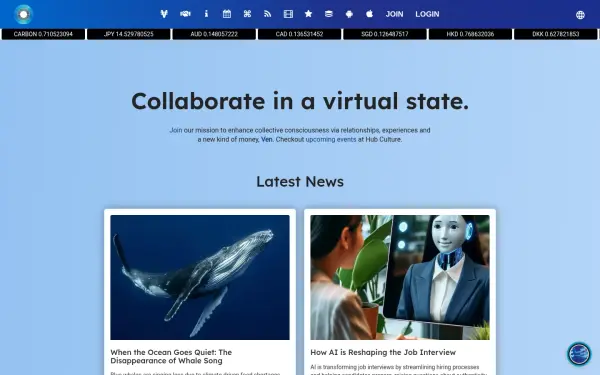Open the Apple app icon
This screenshot has width=600, height=375.
369,14
